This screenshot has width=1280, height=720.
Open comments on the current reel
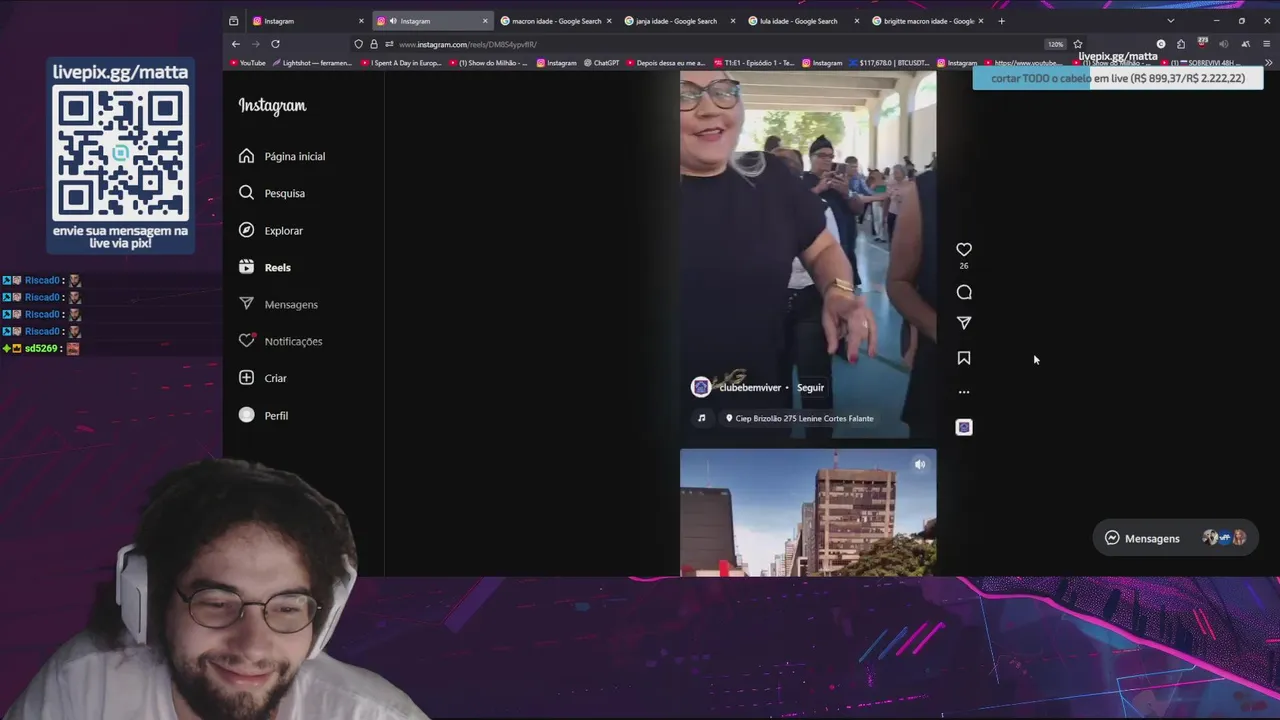pos(964,292)
